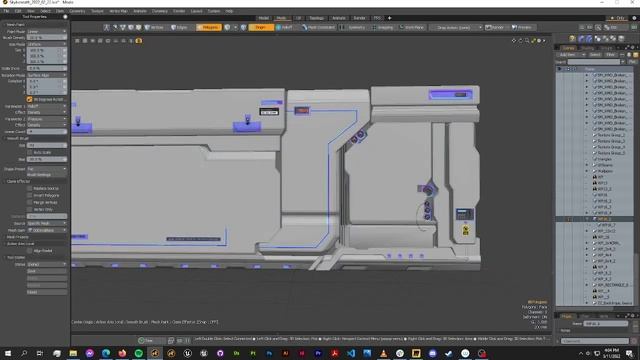
Task: Click the Brush Settings button
Action: click(x=47, y=175)
